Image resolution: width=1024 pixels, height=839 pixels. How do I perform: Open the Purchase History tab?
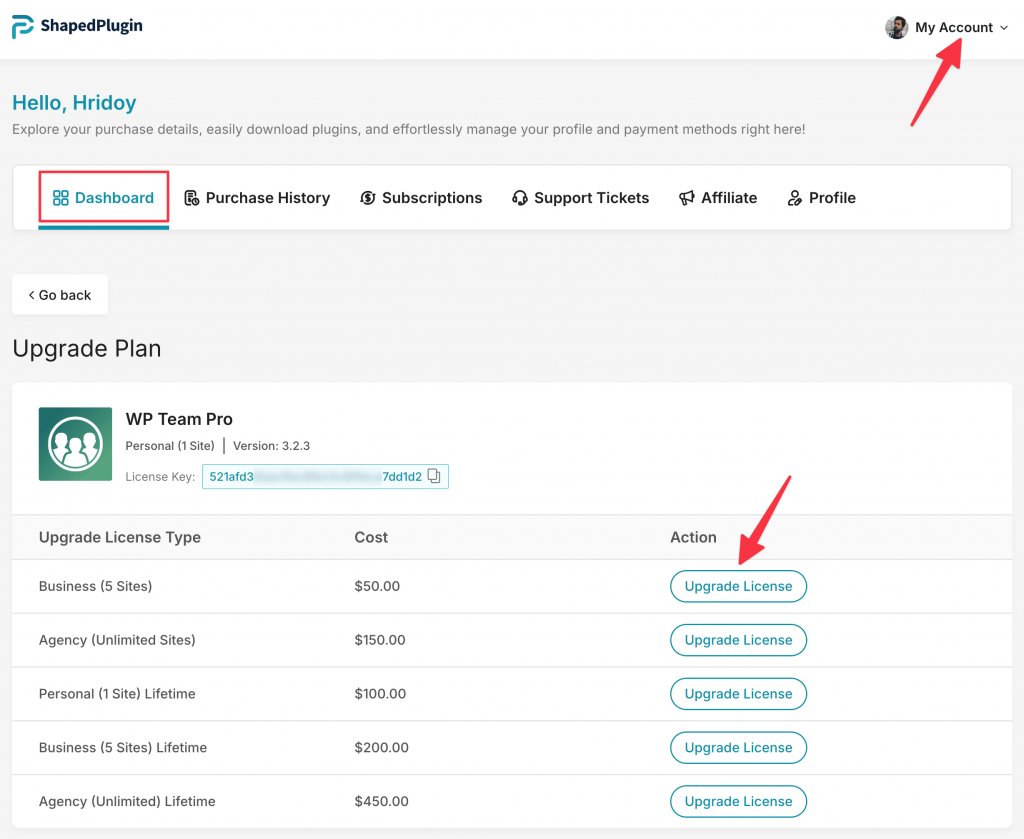pyautogui.click(x=257, y=198)
